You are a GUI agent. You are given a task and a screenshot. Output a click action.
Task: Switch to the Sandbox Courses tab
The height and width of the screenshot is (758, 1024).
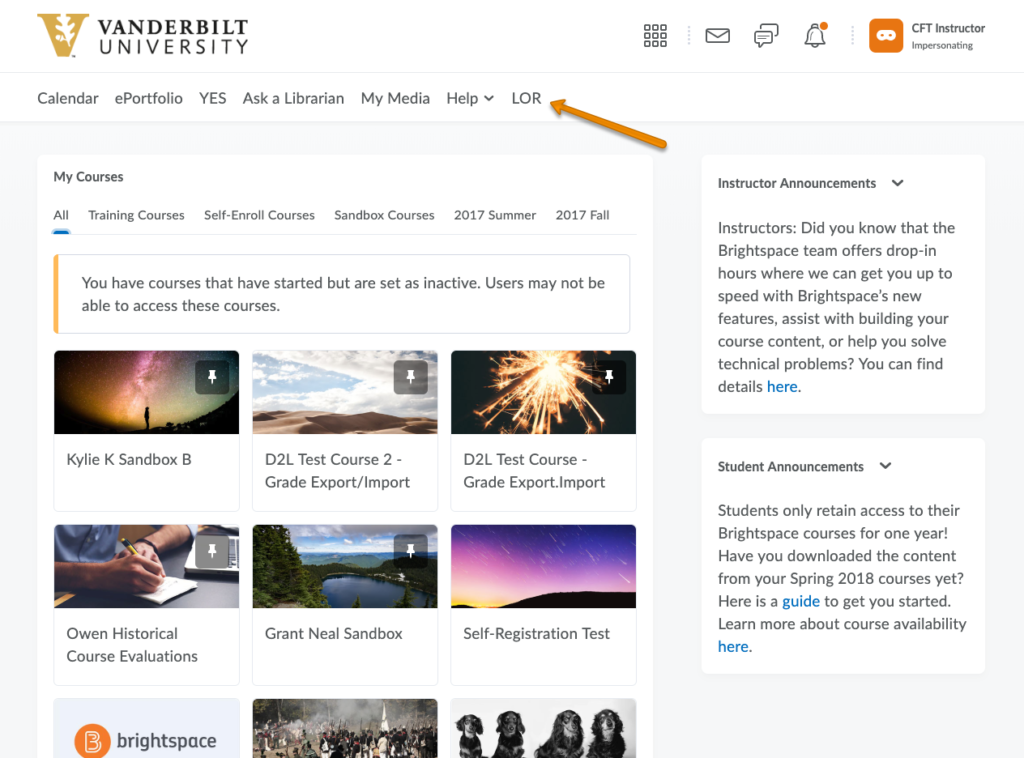point(384,215)
